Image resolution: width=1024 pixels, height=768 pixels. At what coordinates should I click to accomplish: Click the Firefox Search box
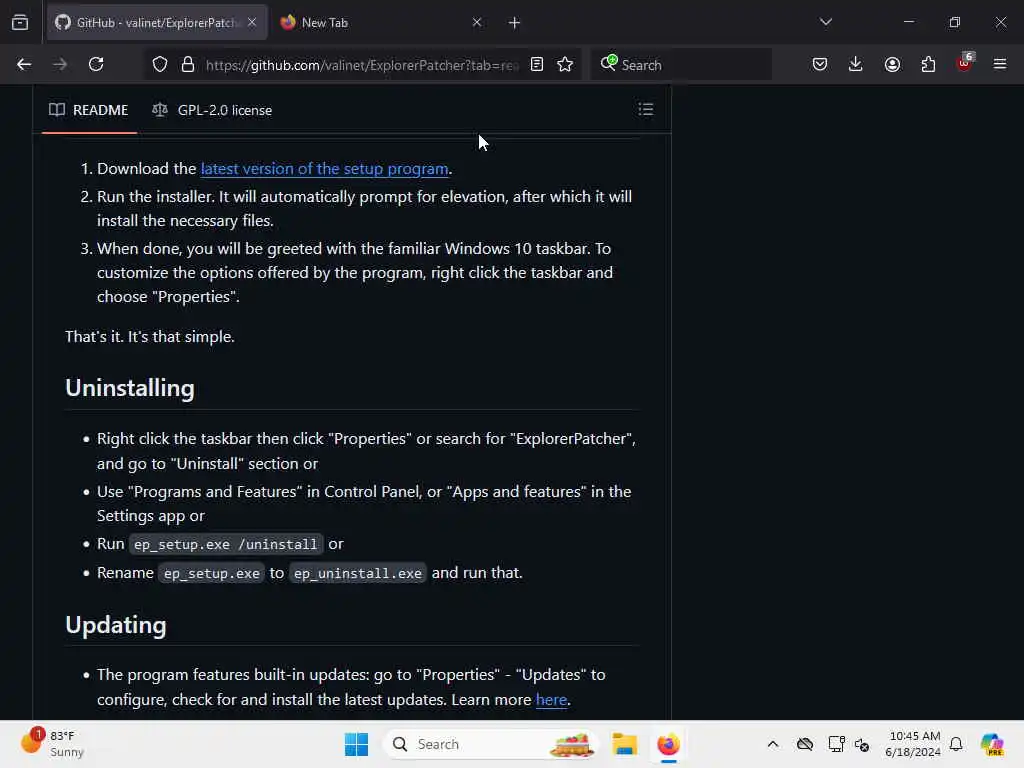681,65
